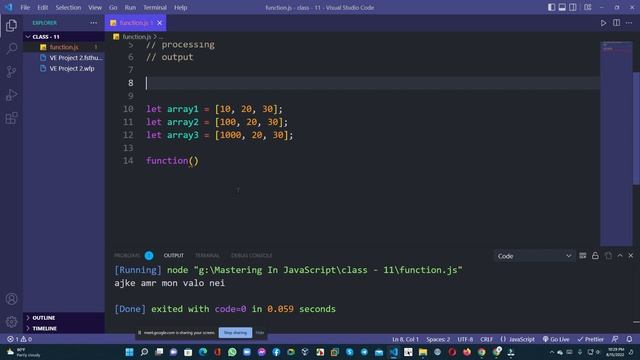
Task: Hide the screen sharing notification bar
Action: (x=260, y=333)
